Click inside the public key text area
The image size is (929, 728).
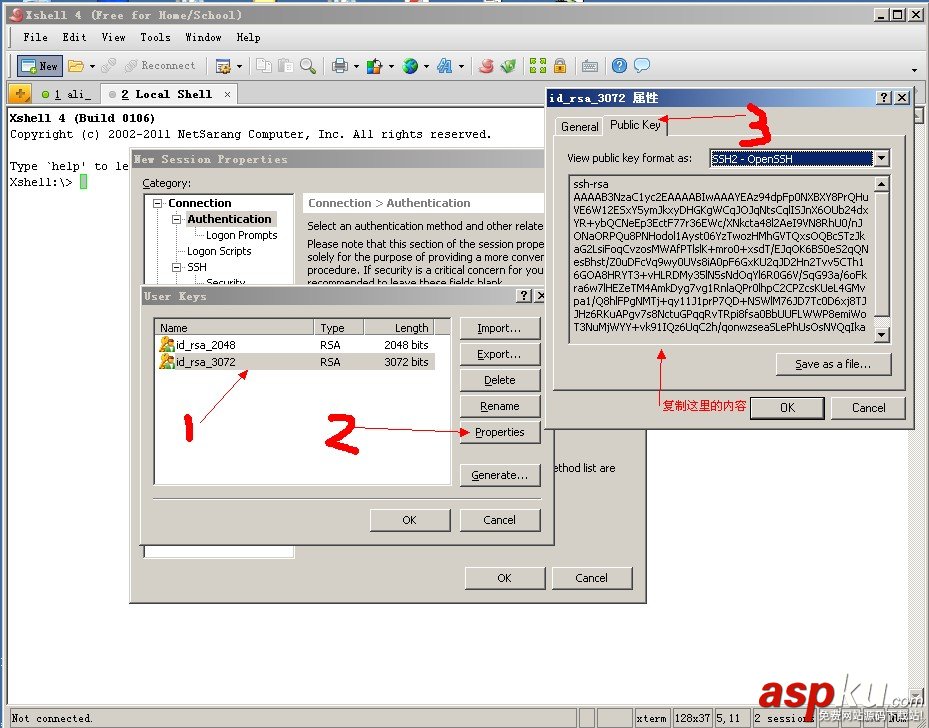point(720,258)
